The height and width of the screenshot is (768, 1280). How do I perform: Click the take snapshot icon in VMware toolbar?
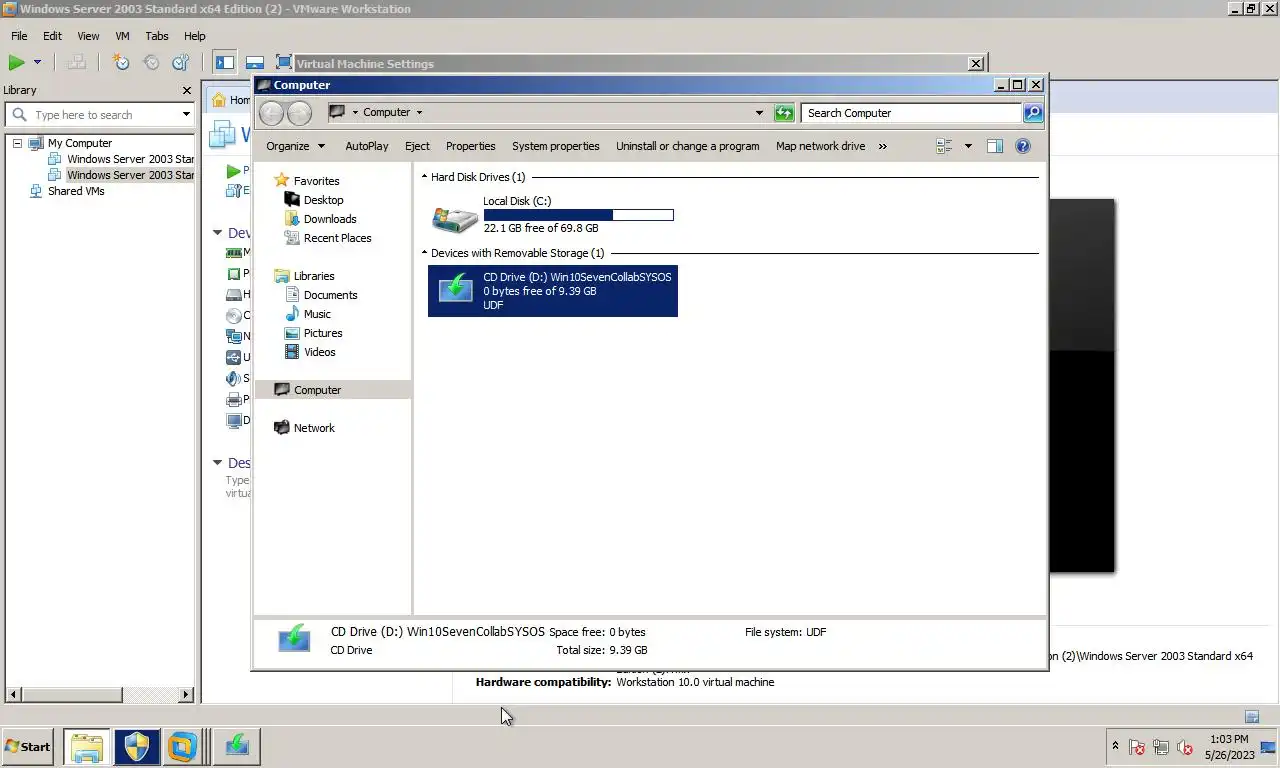point(121,62)
